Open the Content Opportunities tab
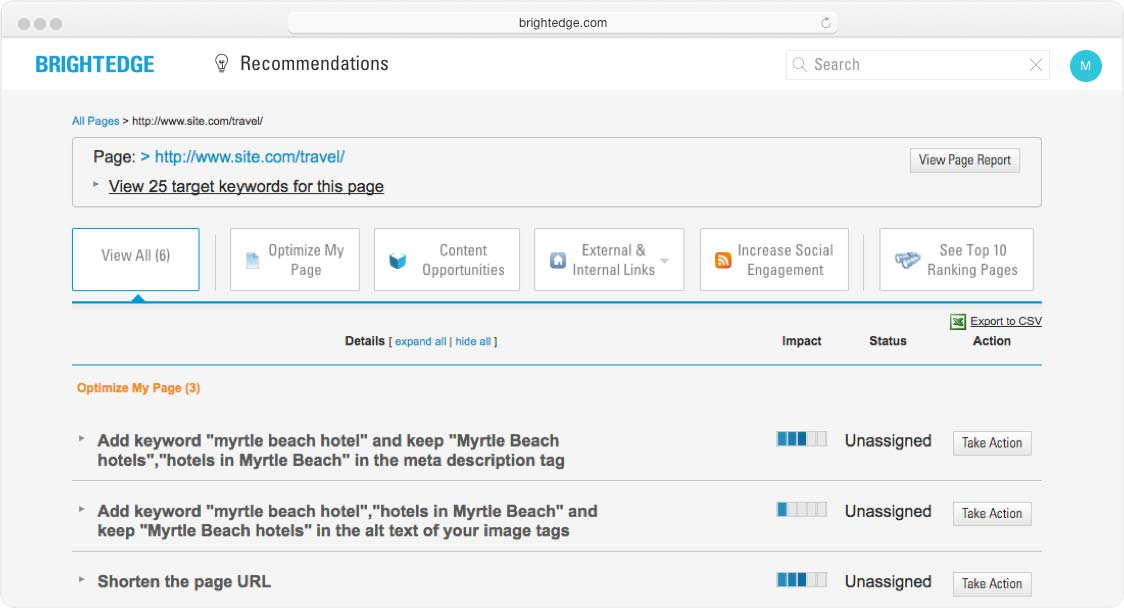 (x=447, y=260)
